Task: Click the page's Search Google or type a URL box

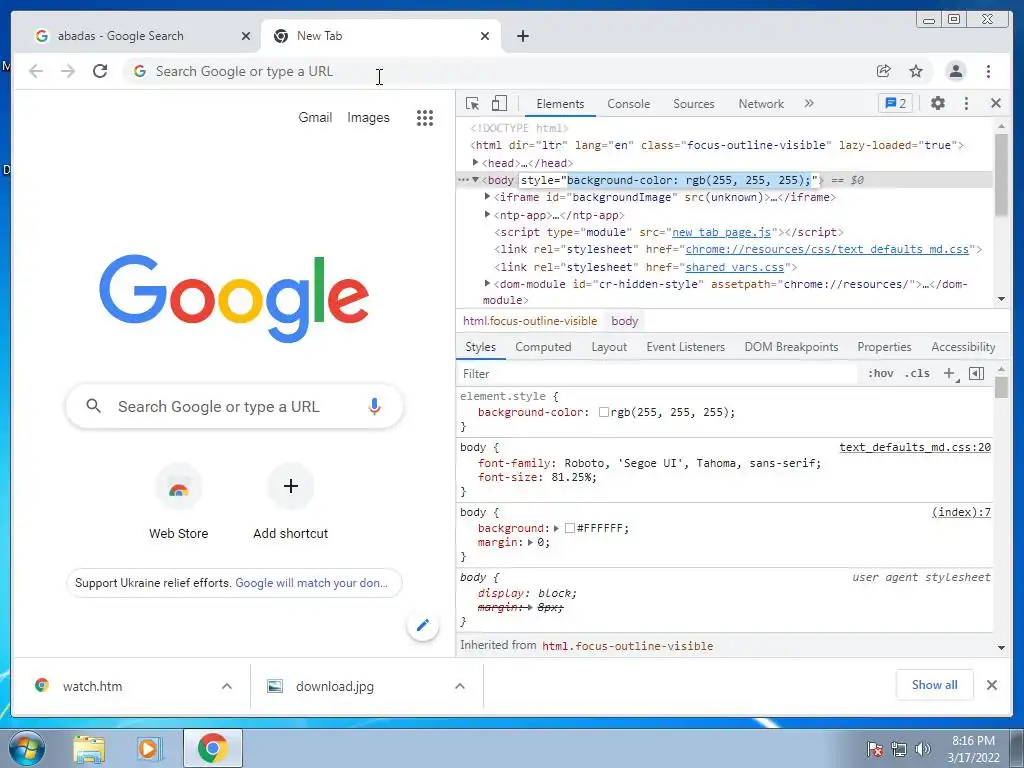Action: tap(234, 406)
